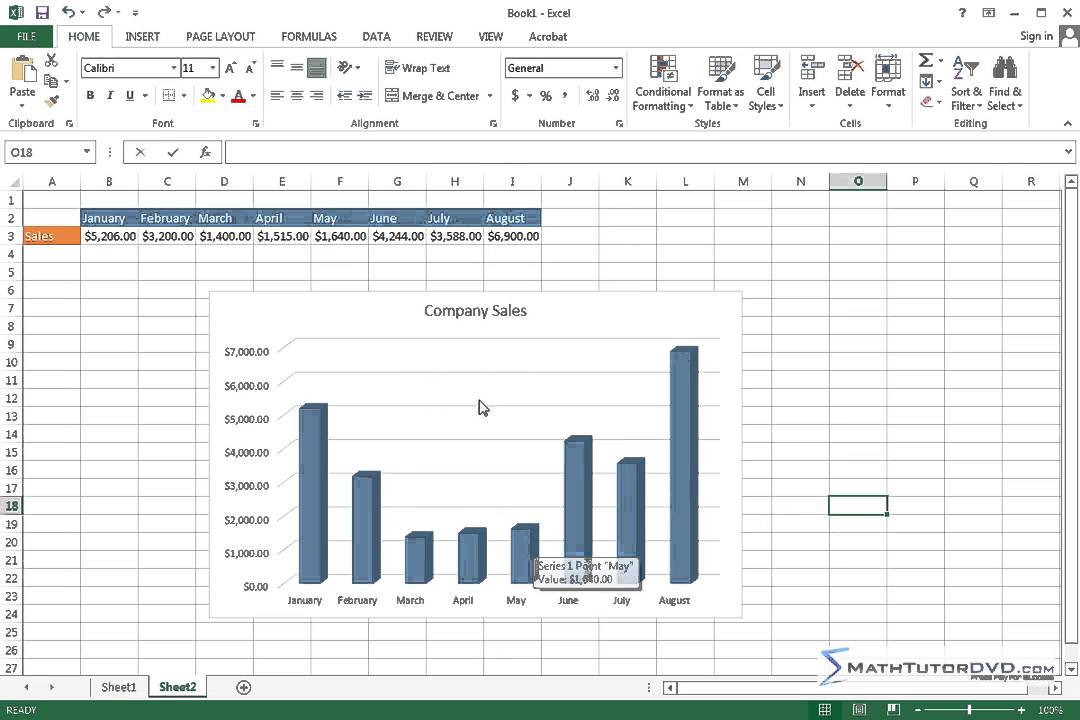Screen dimensions: 1080x720
Task: Toggle Bold formatting
Action: [90, 95]
